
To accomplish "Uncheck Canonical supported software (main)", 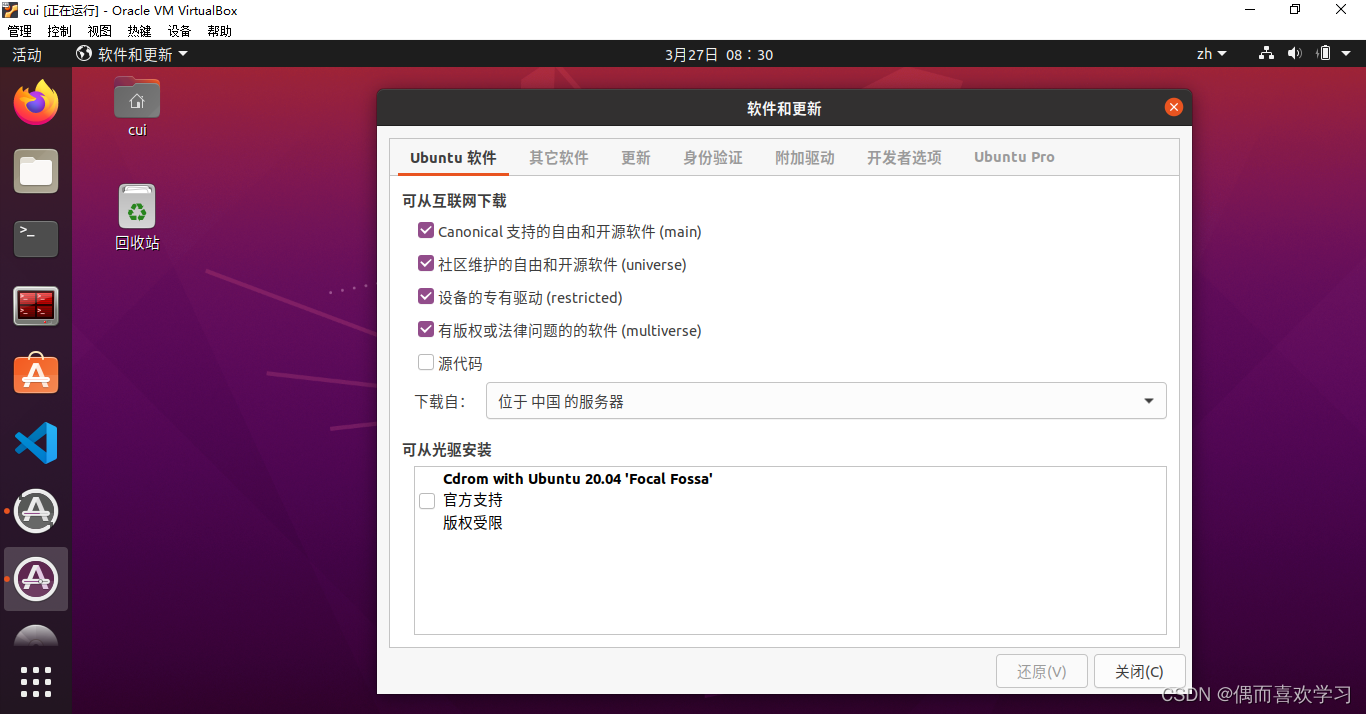I will pos(426,231).
